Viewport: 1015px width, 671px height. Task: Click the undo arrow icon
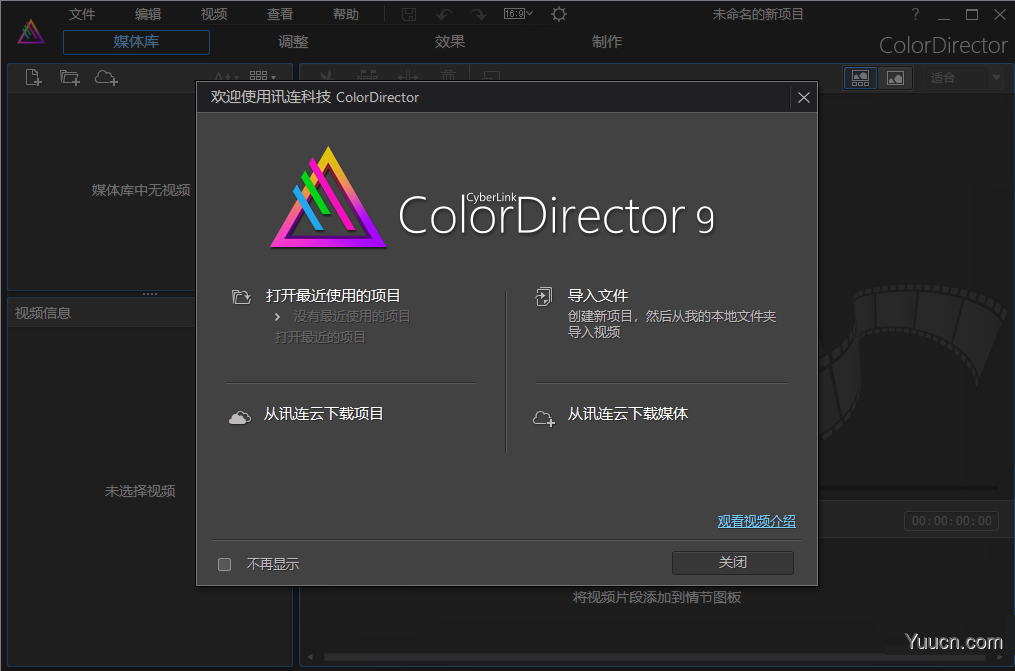(444, 14)
